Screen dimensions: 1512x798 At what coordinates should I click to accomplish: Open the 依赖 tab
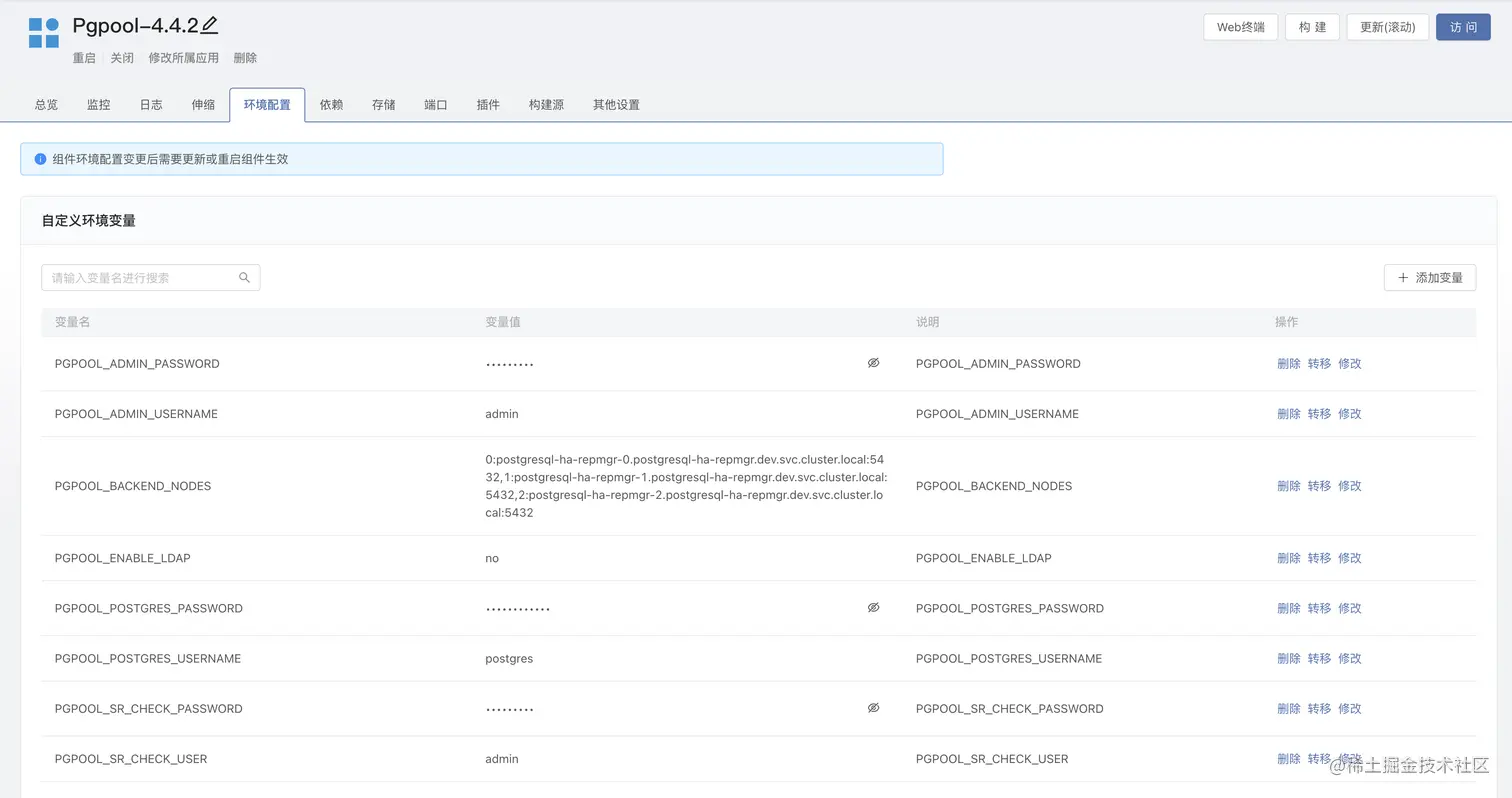[332, 105]
